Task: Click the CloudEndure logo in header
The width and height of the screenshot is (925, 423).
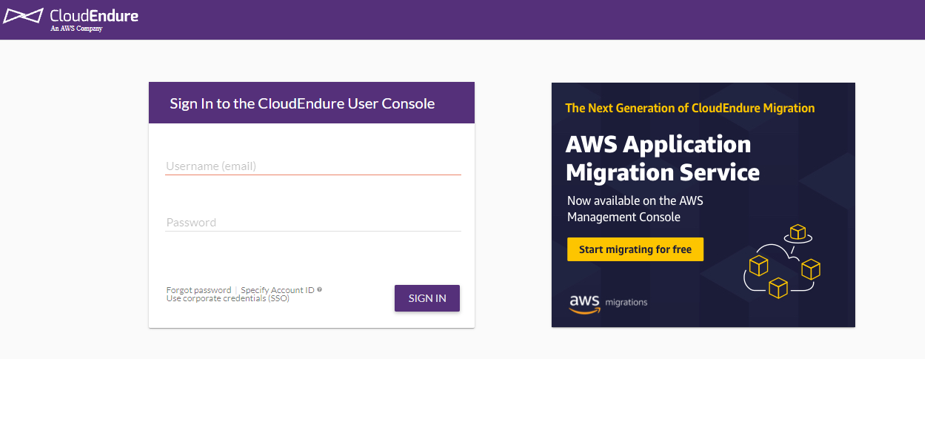Action: [71, 18]
